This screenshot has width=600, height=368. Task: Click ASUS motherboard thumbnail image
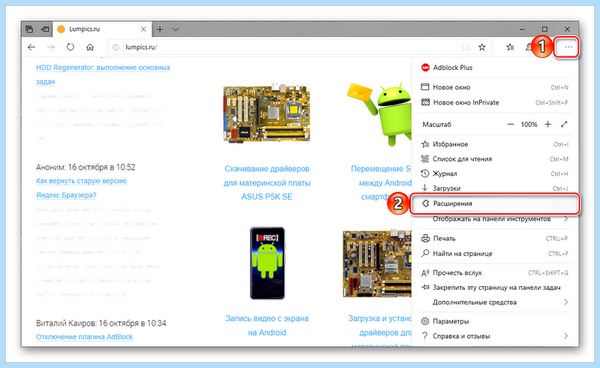[x=267, y=114]
